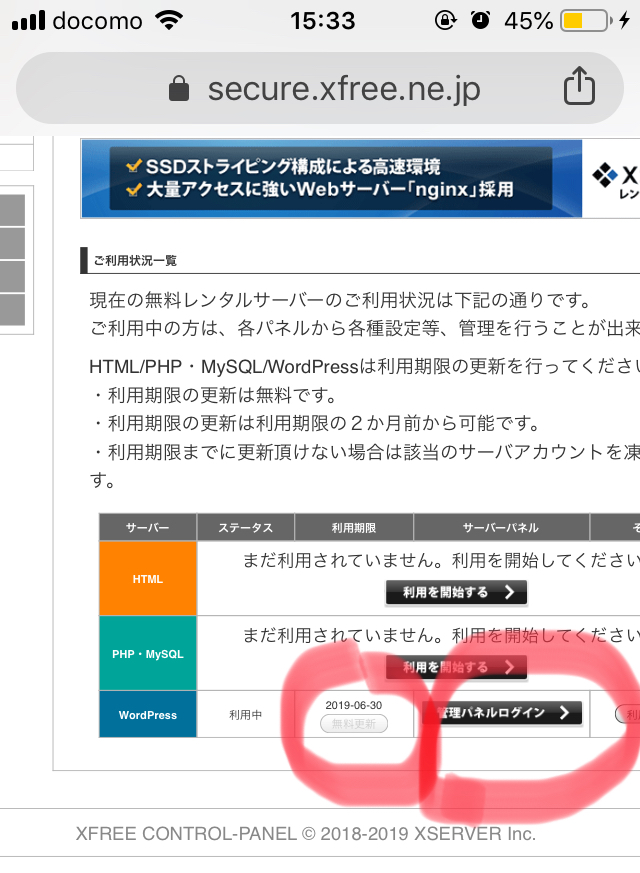This screenshot has width=640, height=873.
Task: Click the 無料更新 button under 2019-06-30
Action: coord(354,724)
